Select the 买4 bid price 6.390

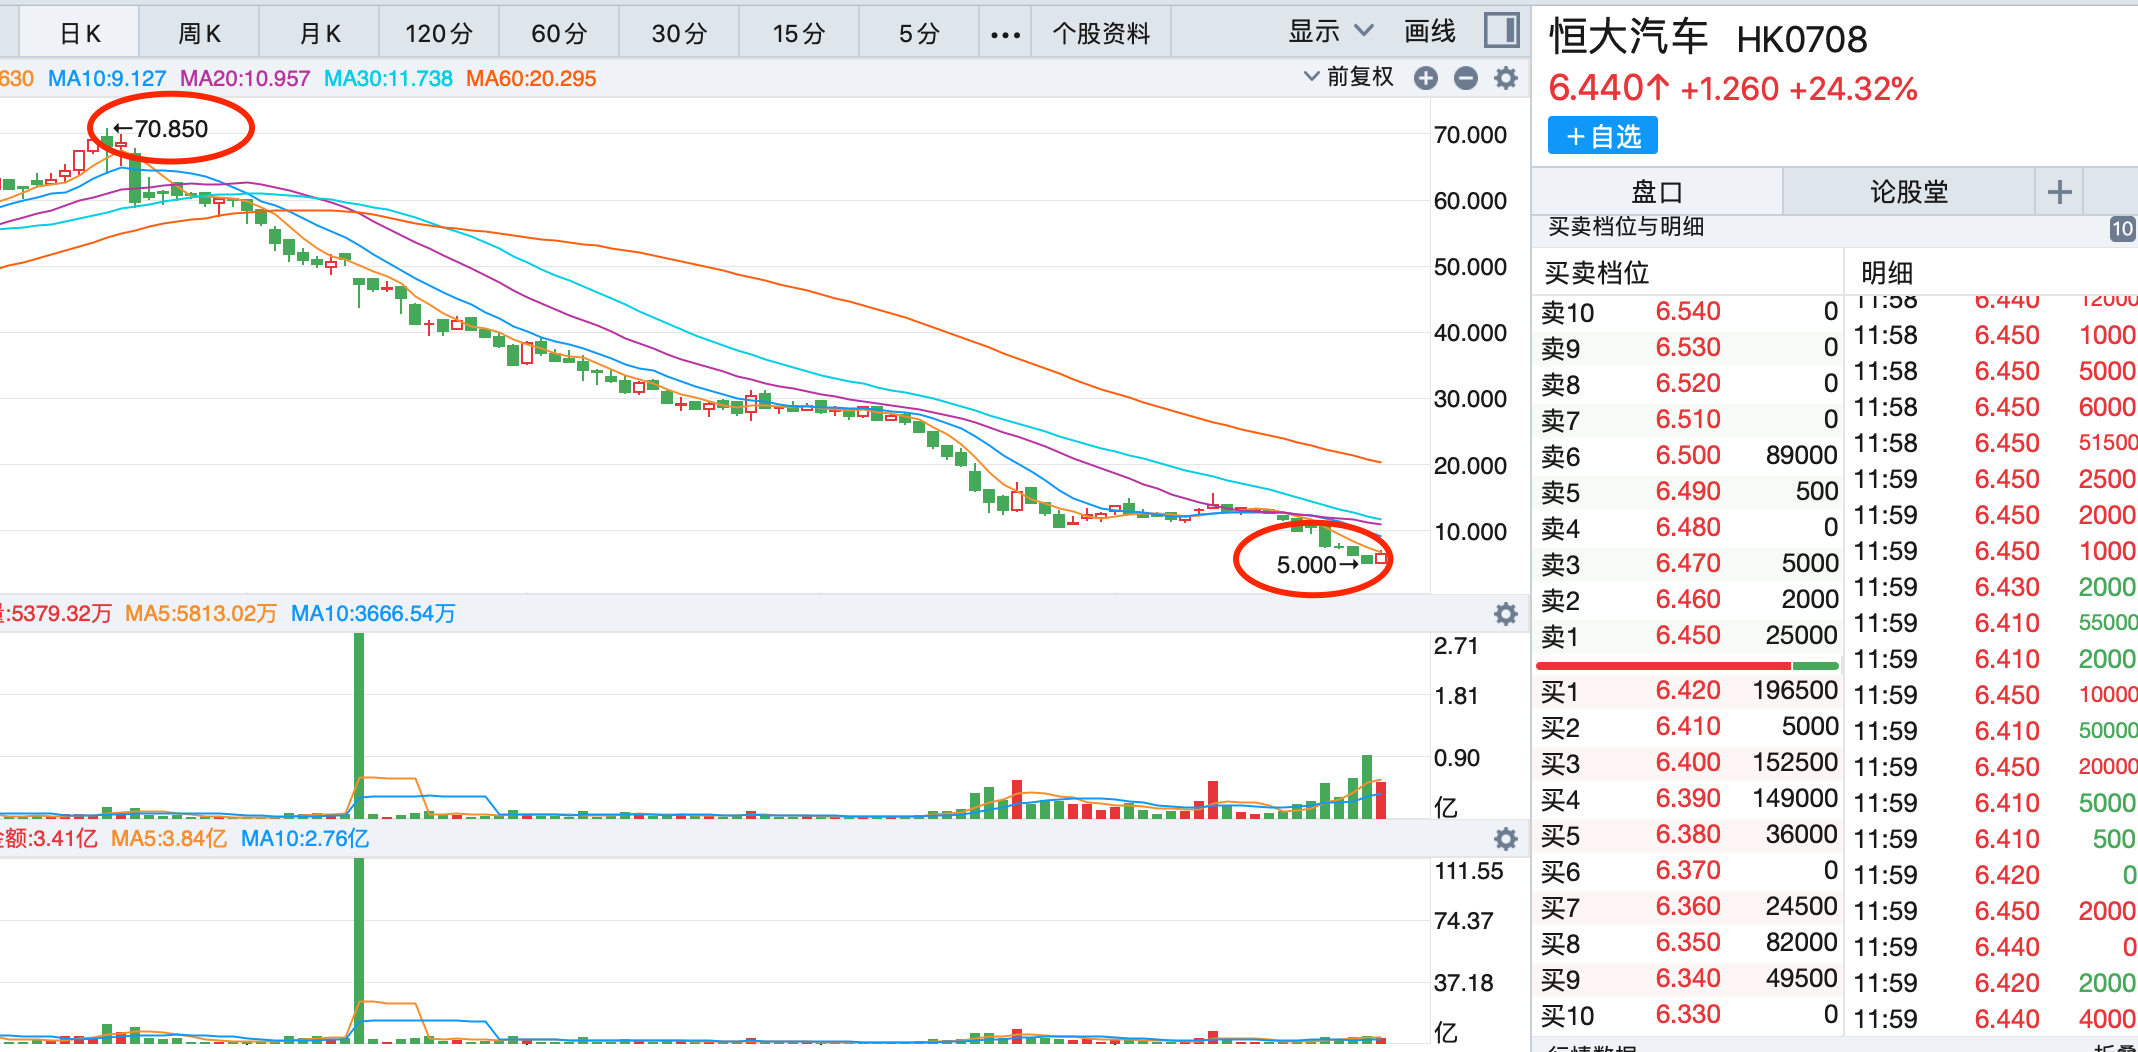pyautogui.click(x=1688, y=798)
